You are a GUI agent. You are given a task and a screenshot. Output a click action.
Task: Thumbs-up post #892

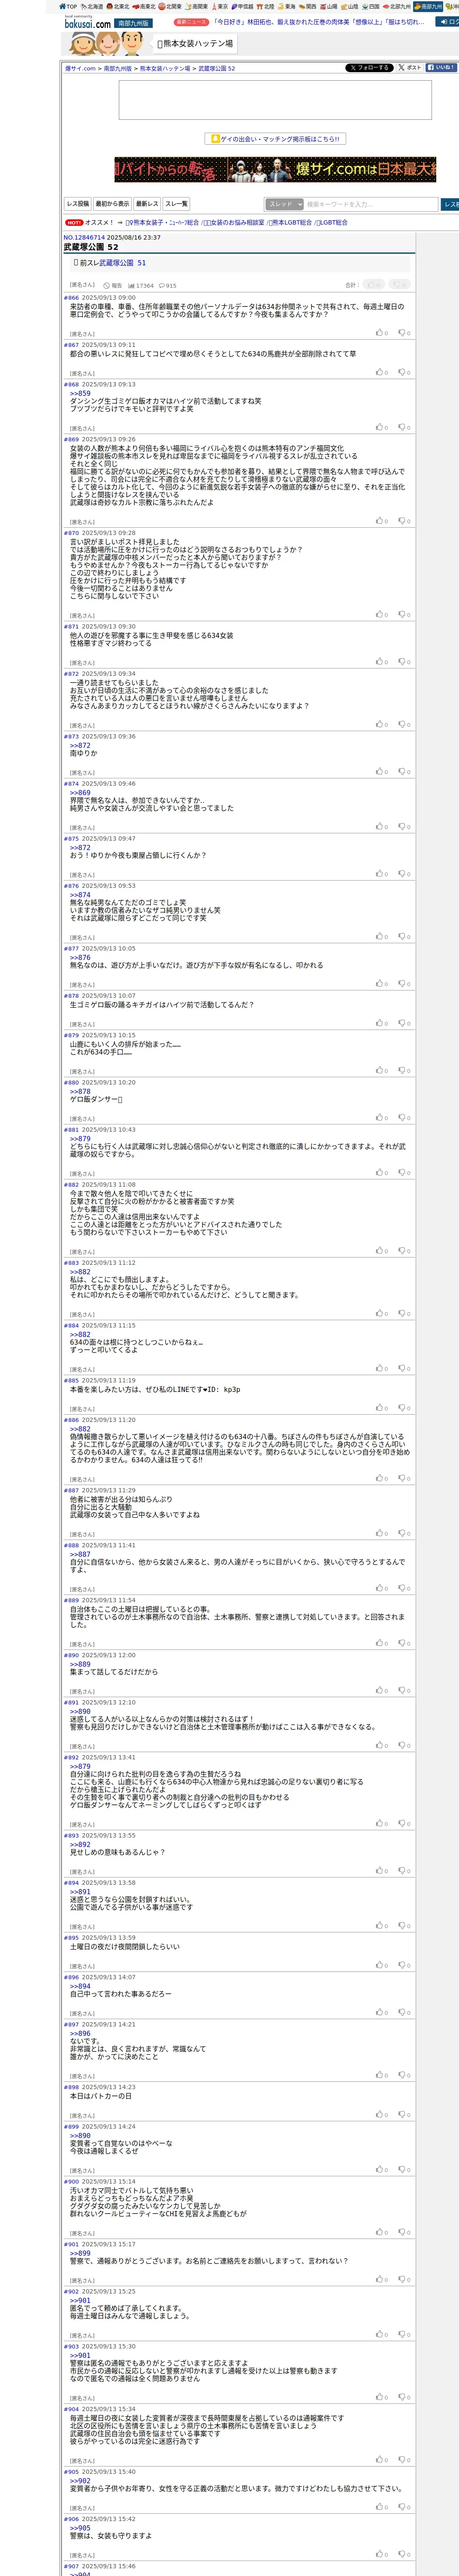[x=382, y=1823]
